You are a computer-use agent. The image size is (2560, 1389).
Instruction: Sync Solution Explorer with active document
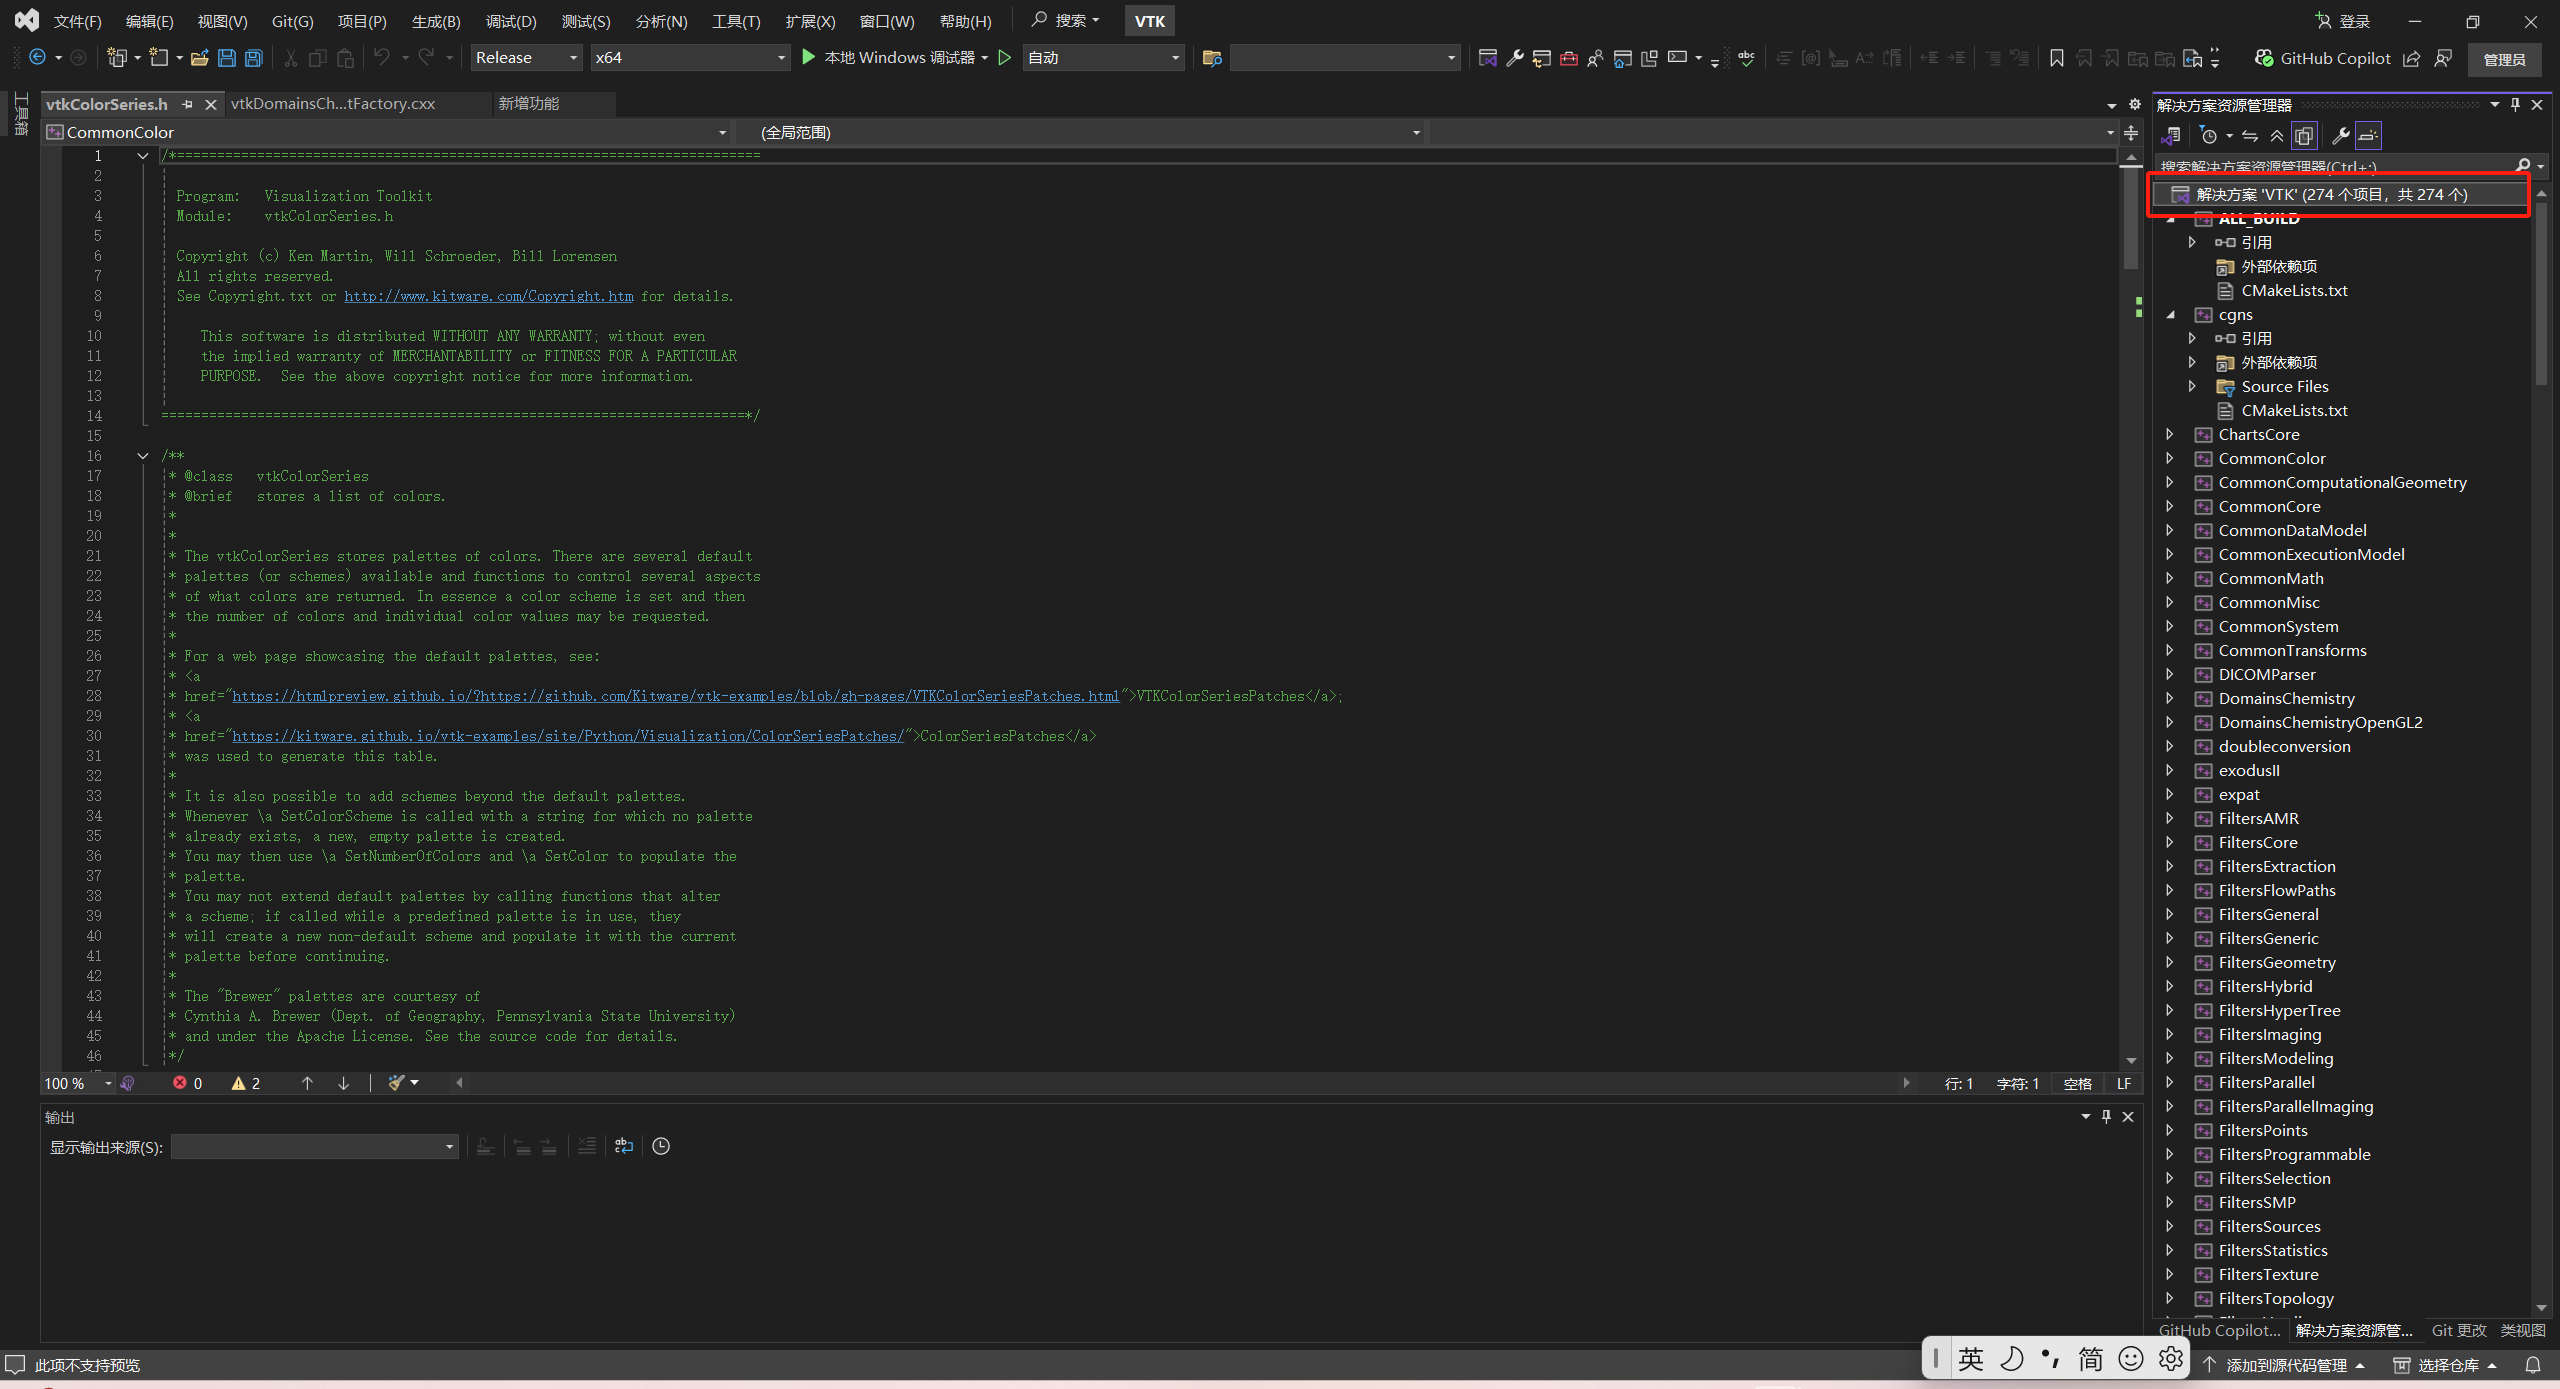(2250, 135)
